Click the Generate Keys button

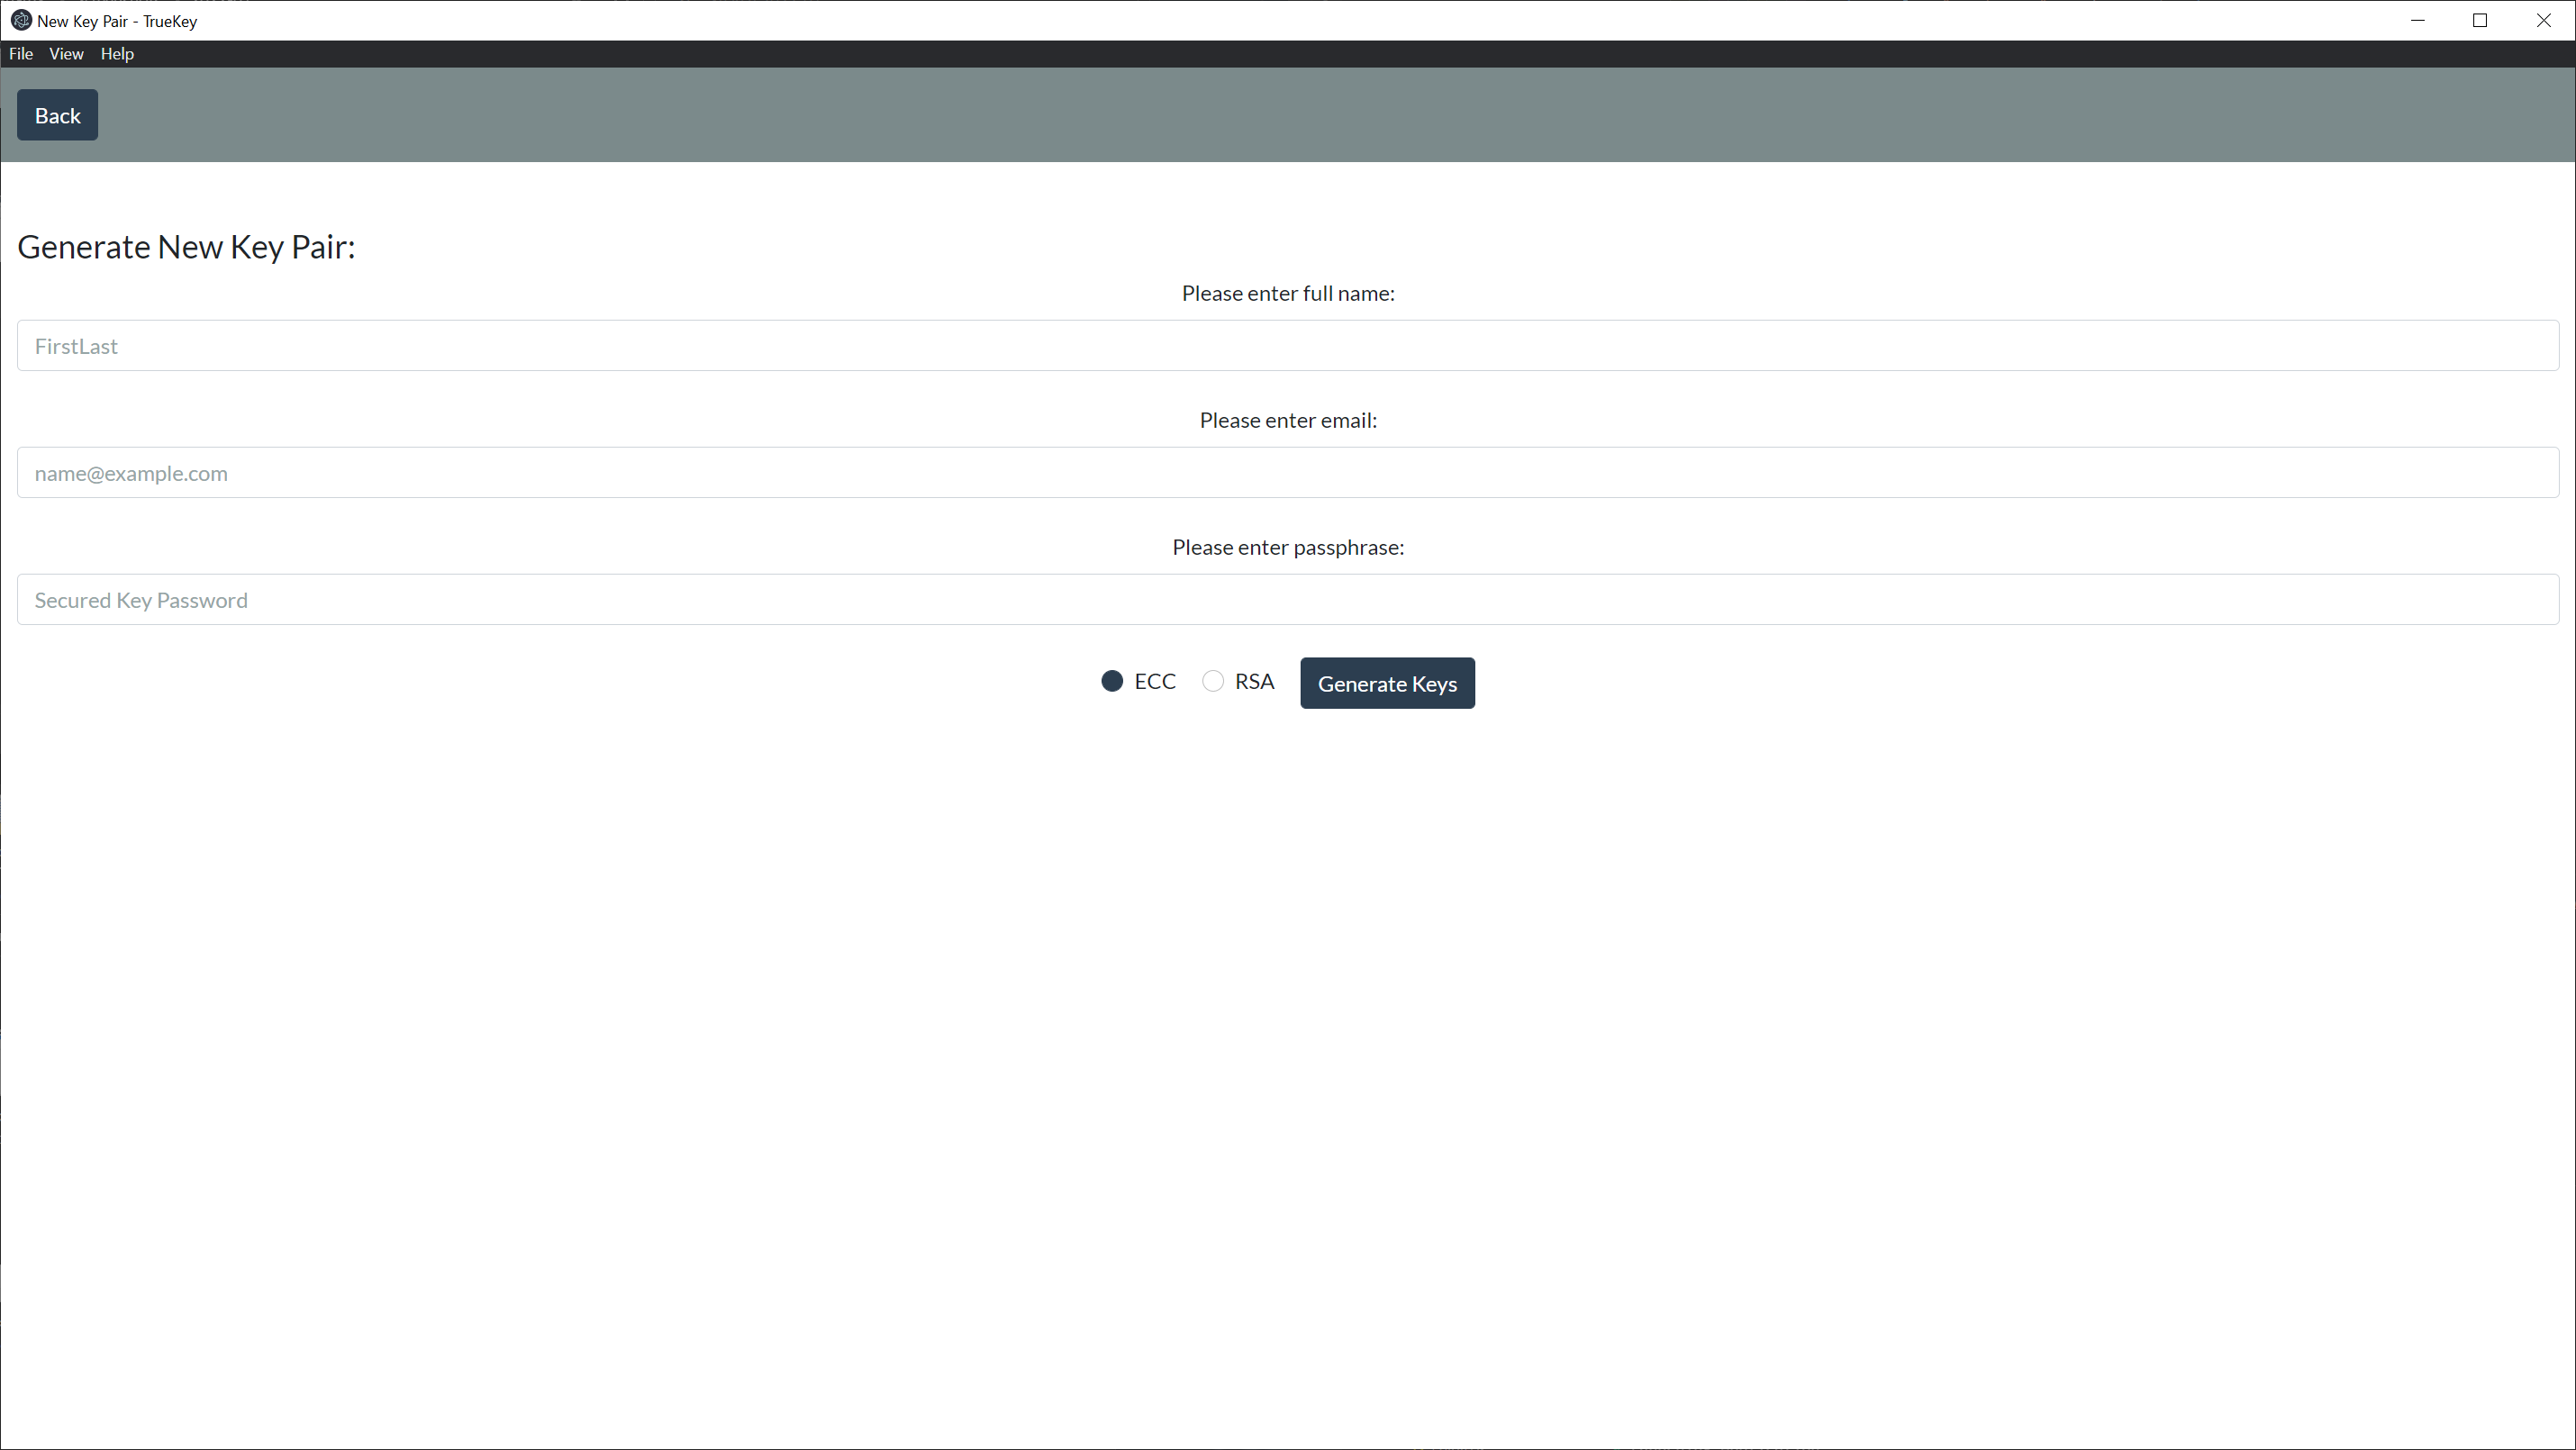[1387, 683]
